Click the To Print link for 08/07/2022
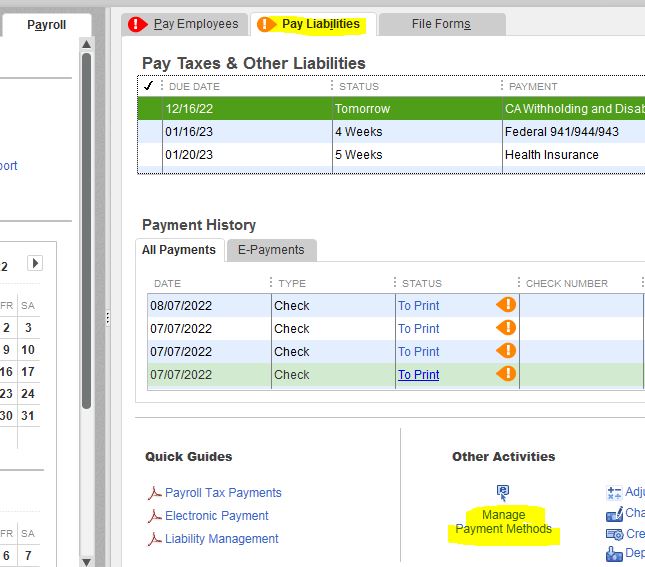Image resolution: width=645 pixels, height=567 pixels. (419, 306)
